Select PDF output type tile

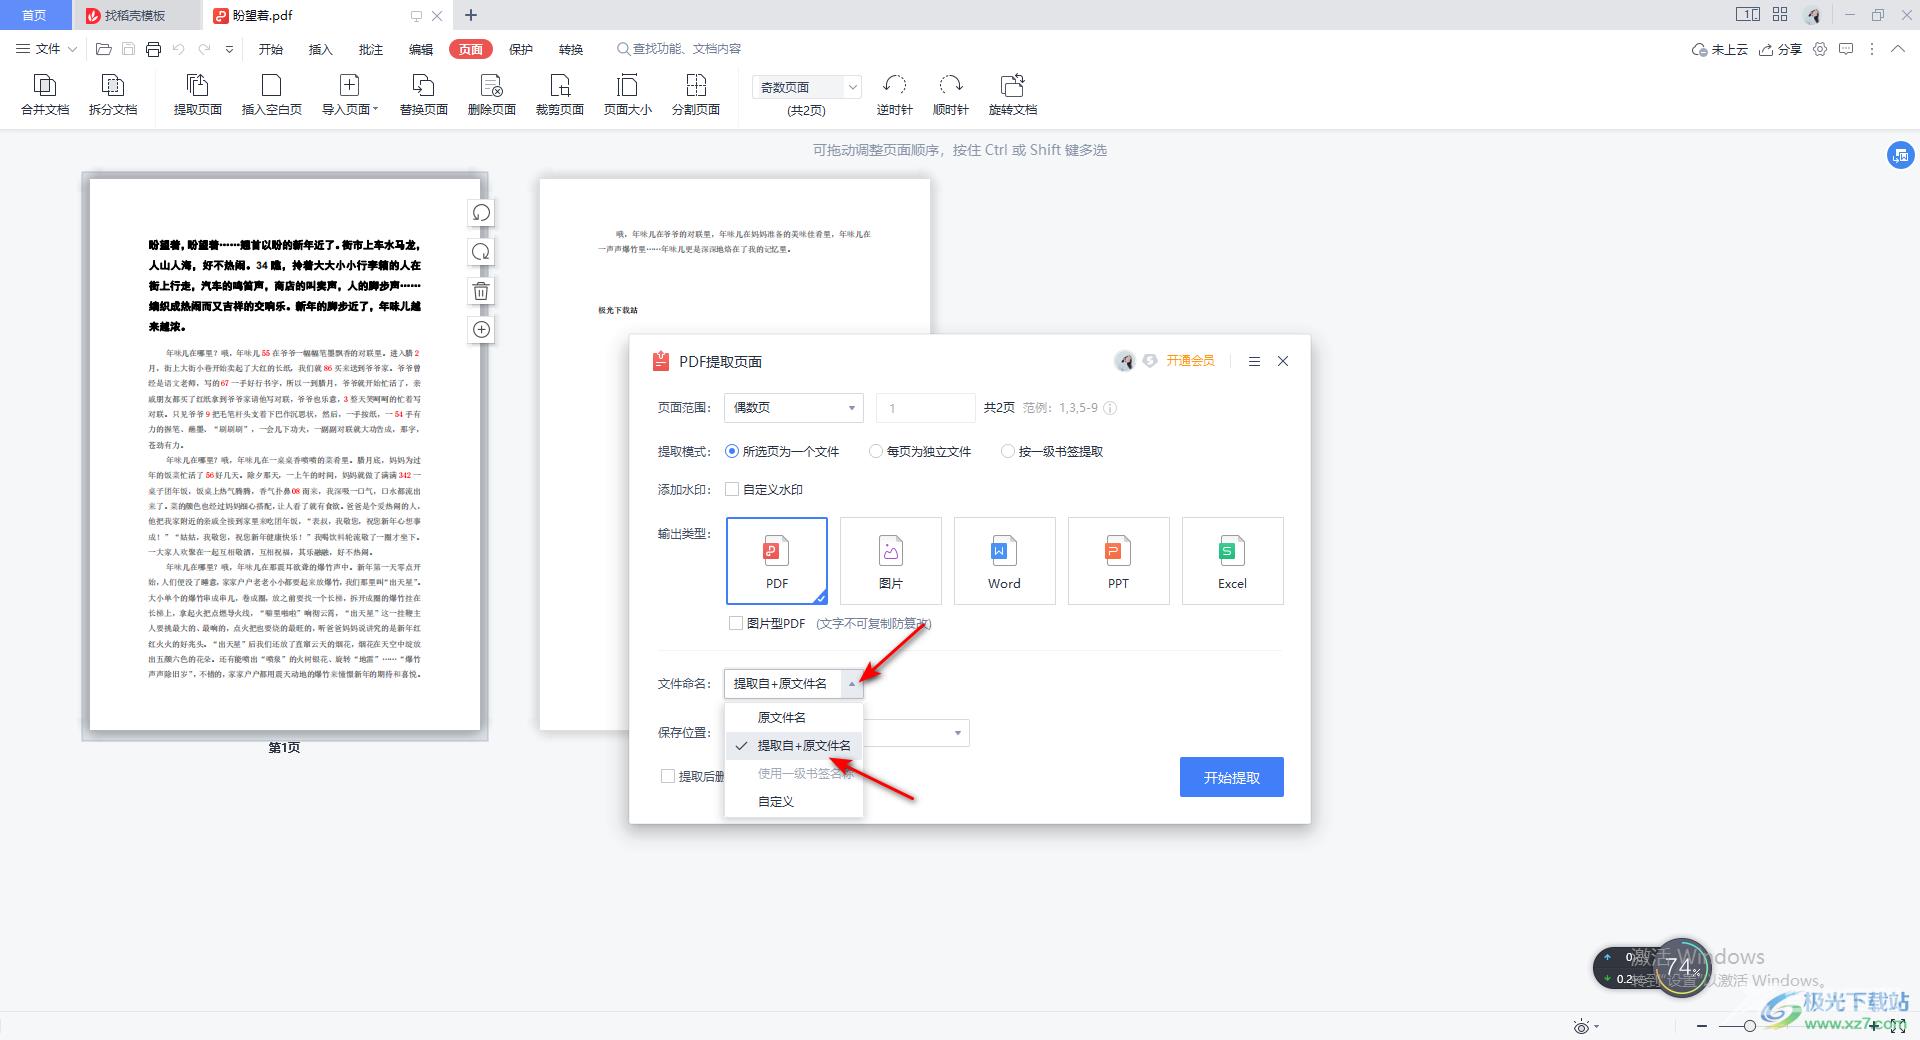click(777, 561)
